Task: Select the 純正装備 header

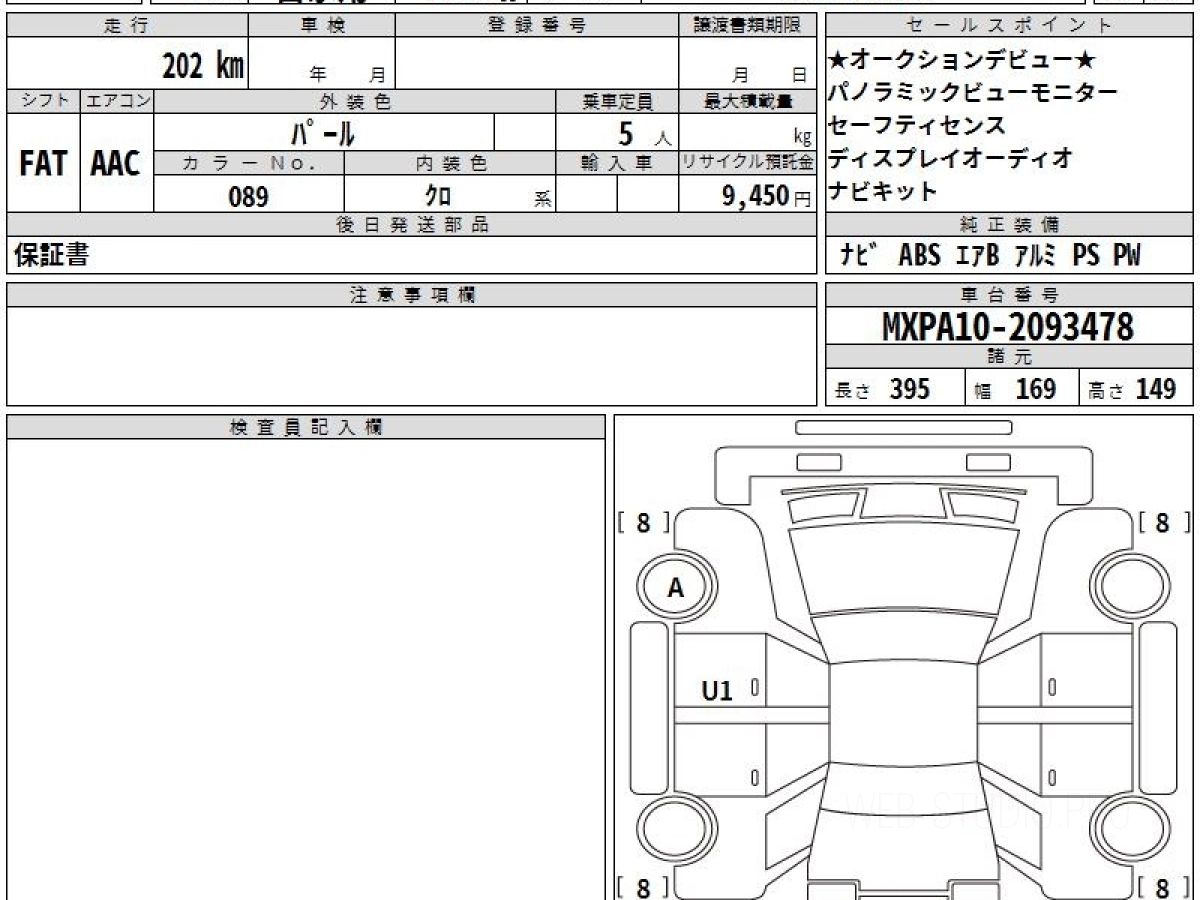Action: click(1010, 225)
